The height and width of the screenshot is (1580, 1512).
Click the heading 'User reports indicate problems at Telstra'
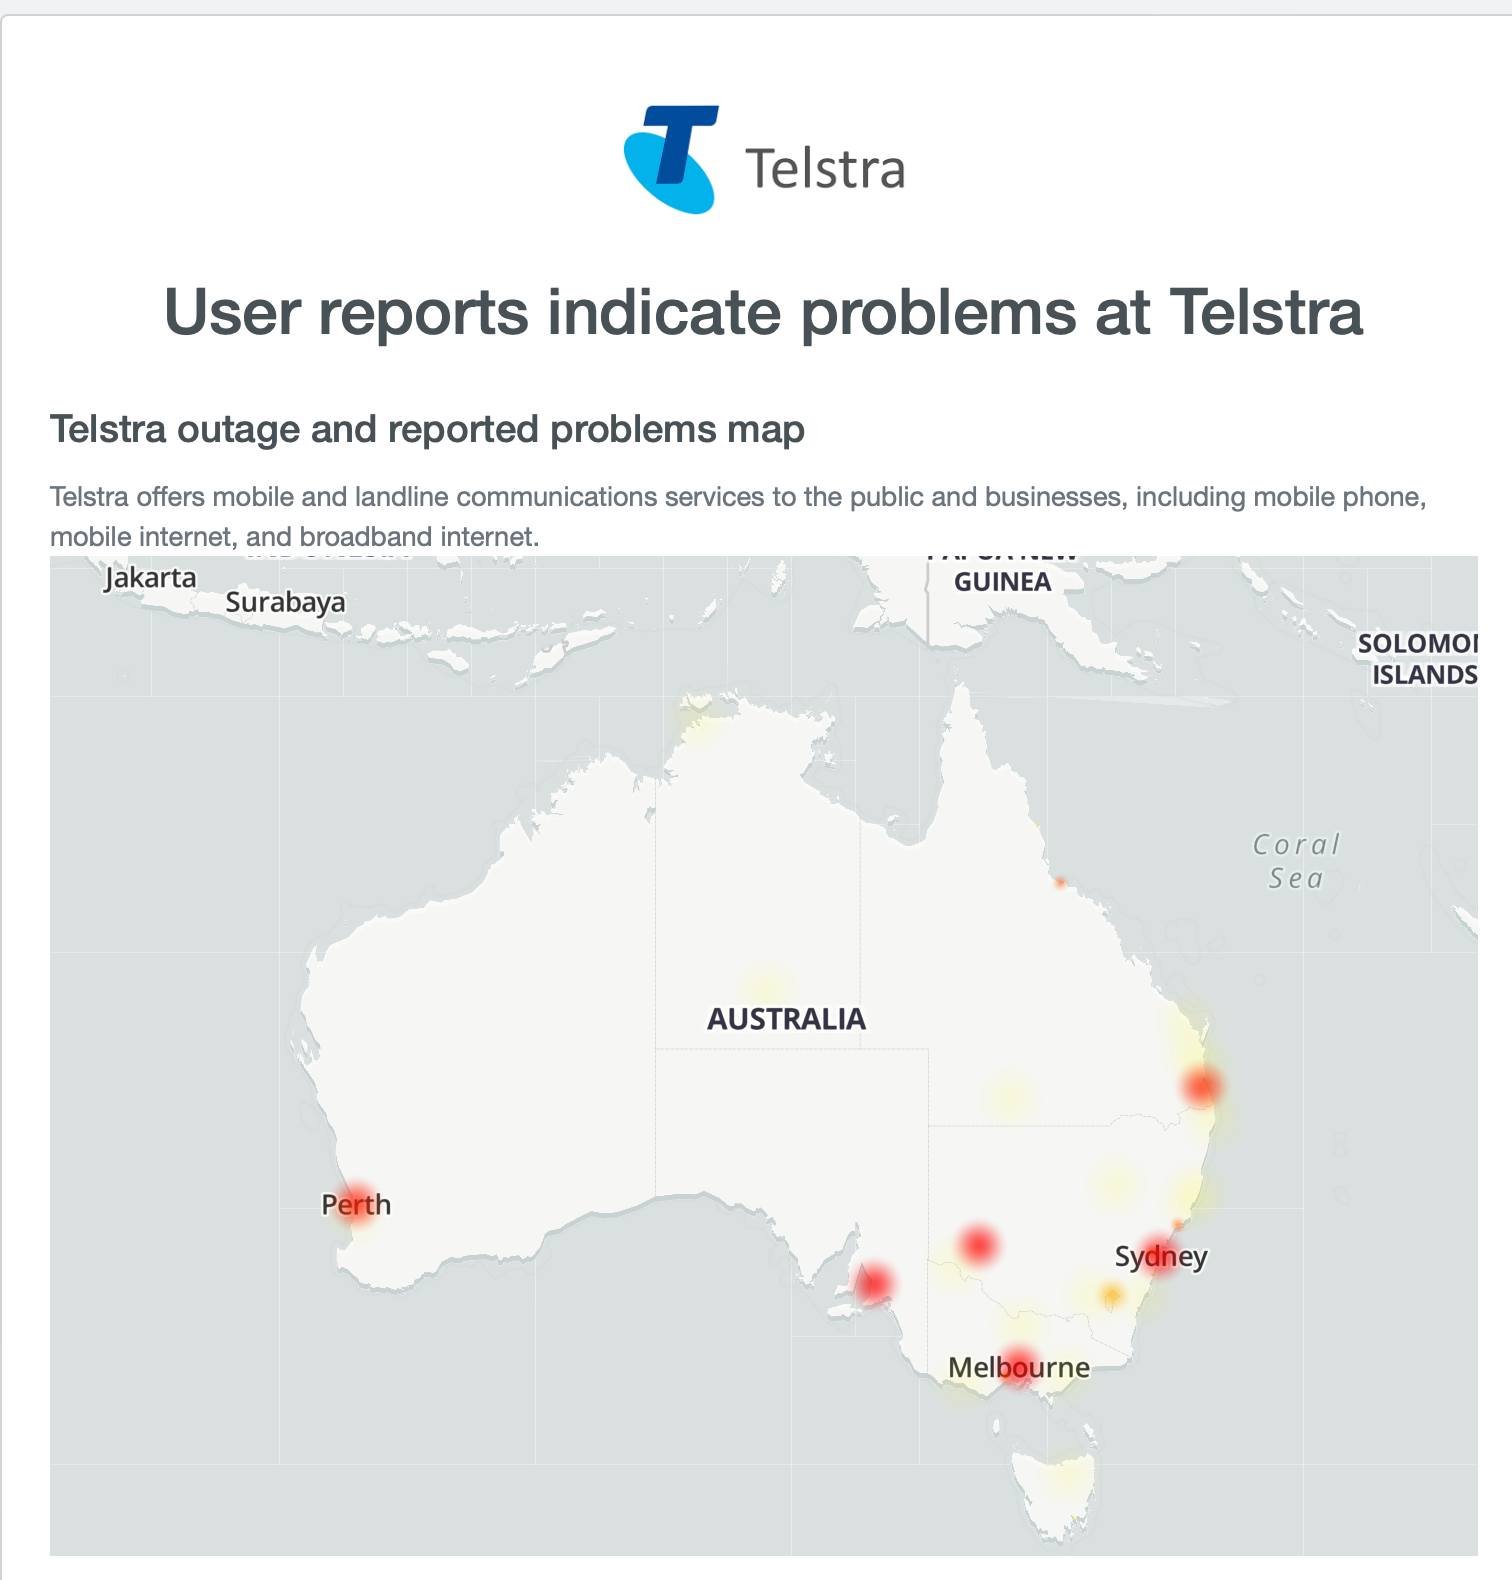click(763, 312)
